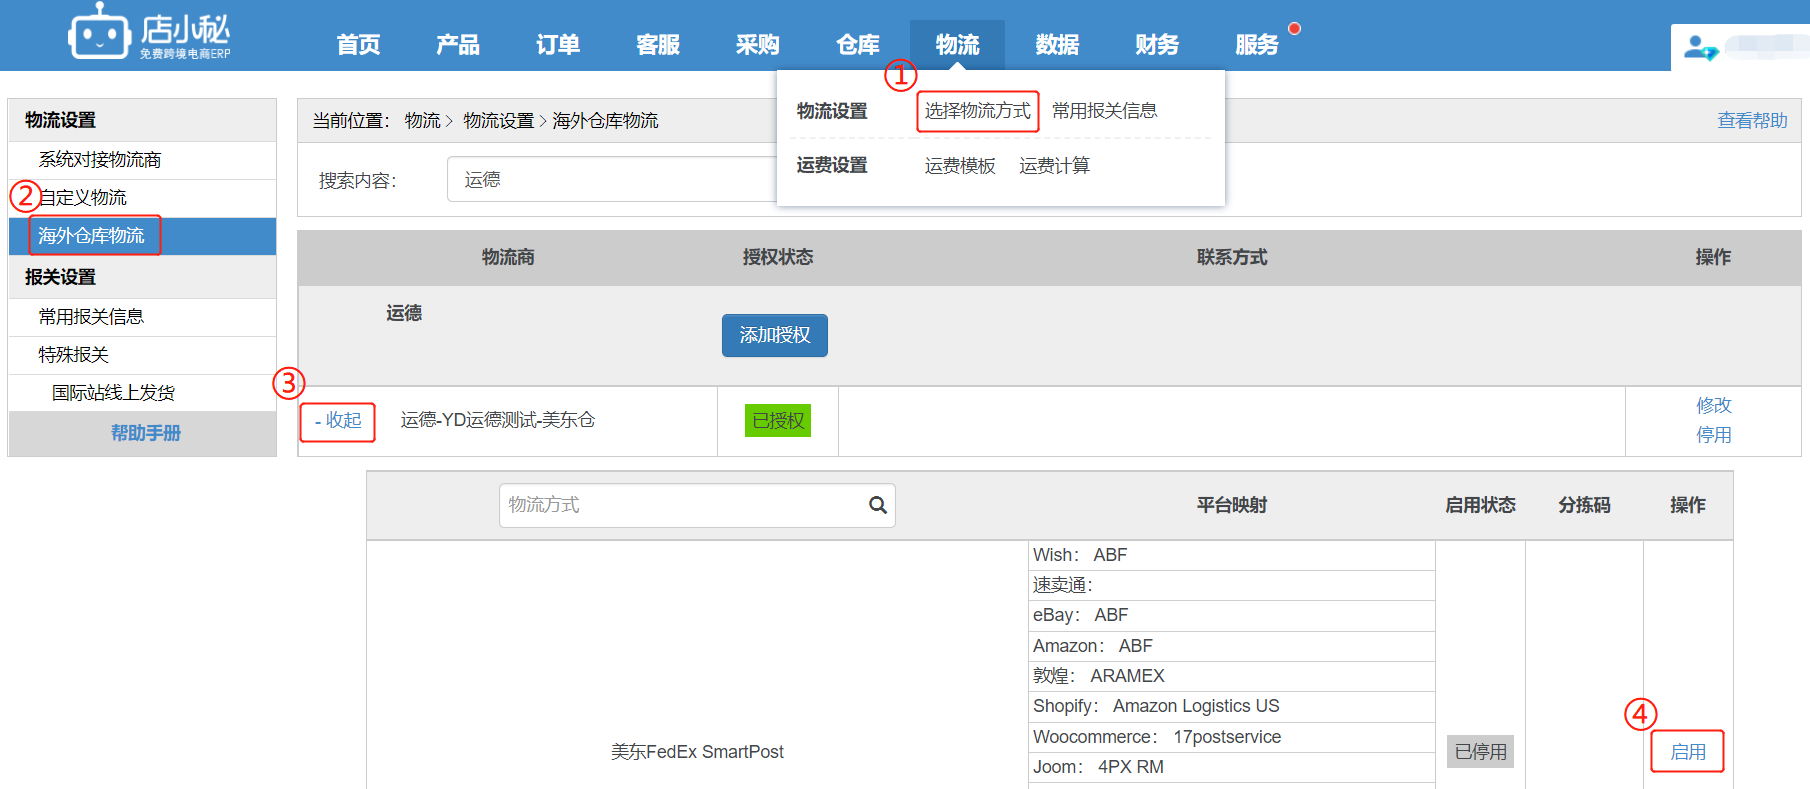Viewport: 1810px width, 789px height.
Task: Click the 已授权 status badge
Action: tap(778, 421)
